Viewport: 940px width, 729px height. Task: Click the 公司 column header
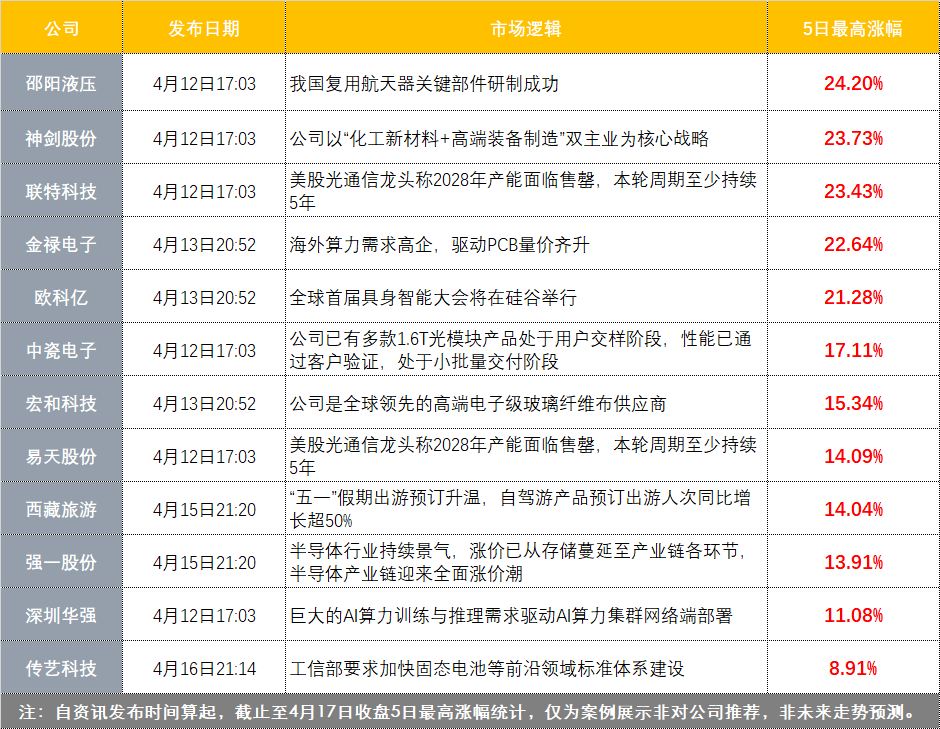(61, 28)
